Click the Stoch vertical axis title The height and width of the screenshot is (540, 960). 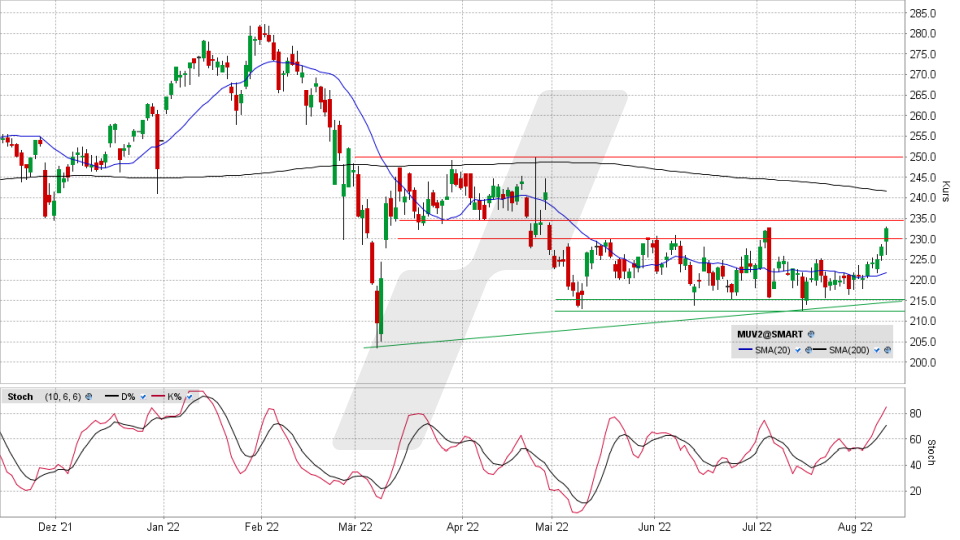pyautogui.click(x=932, y=452)
